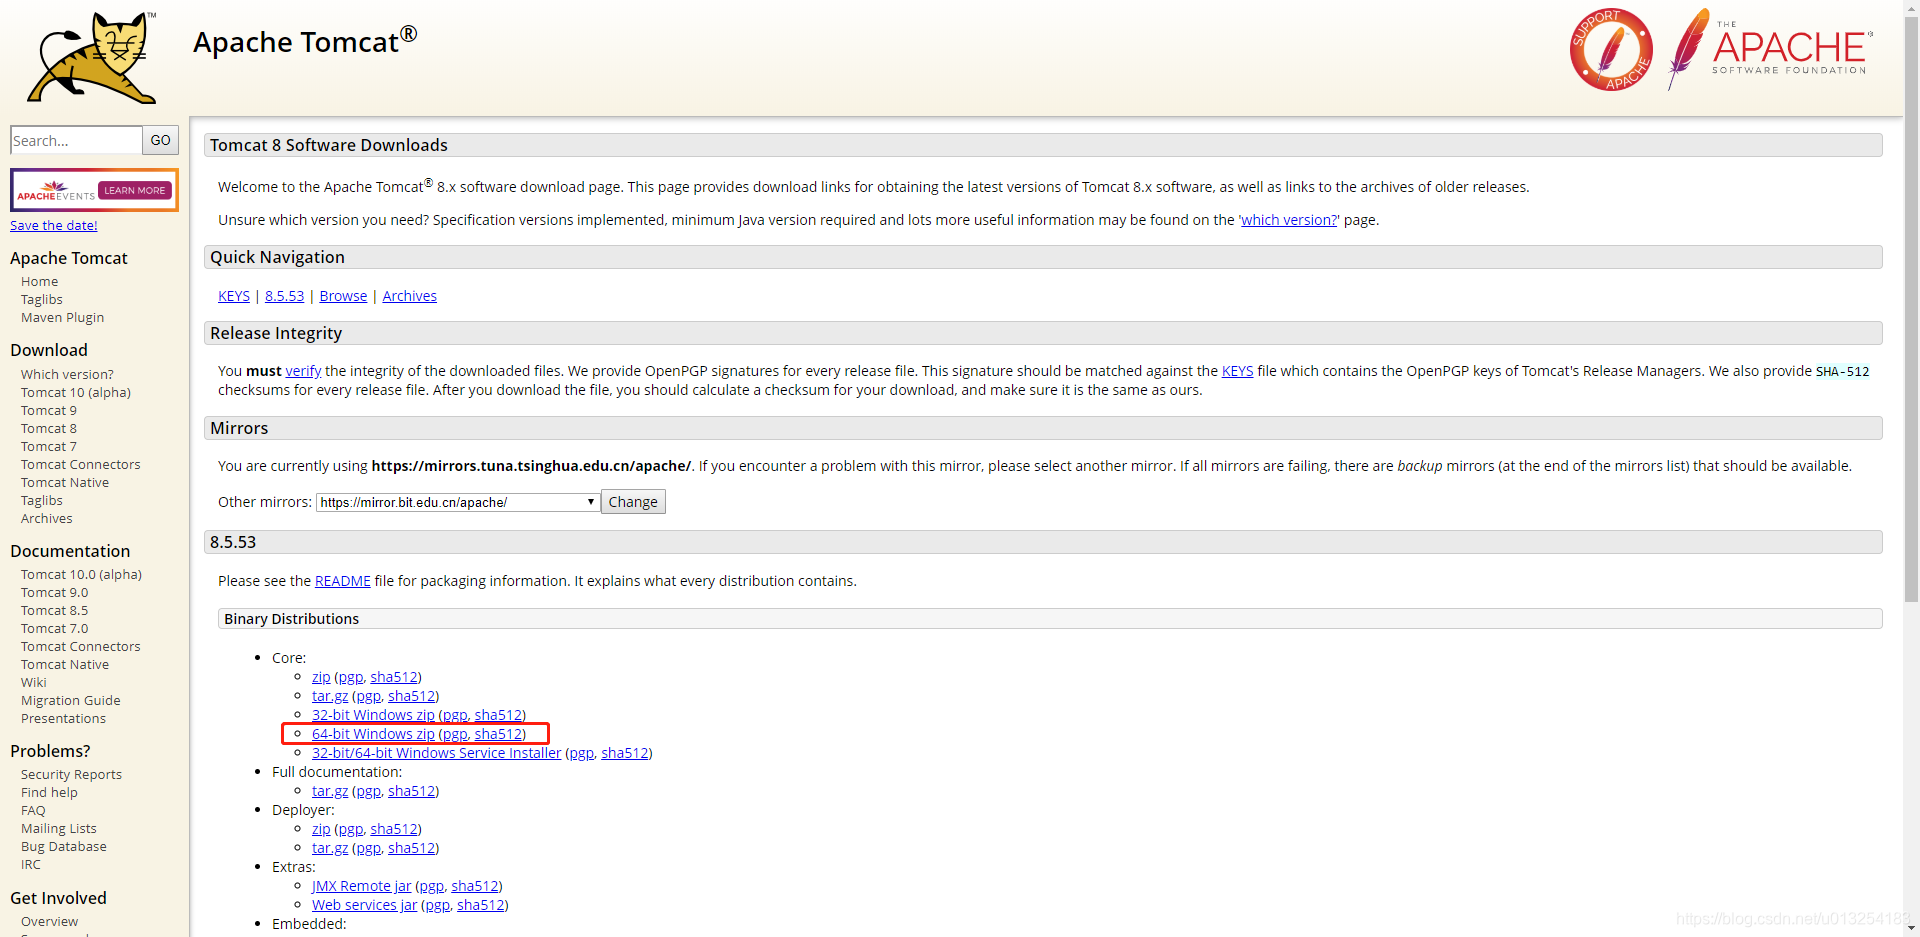Open Find help sidebar link
This screenshot has width=1920, height=937.
pyautogui.click(x=49, y=793)
